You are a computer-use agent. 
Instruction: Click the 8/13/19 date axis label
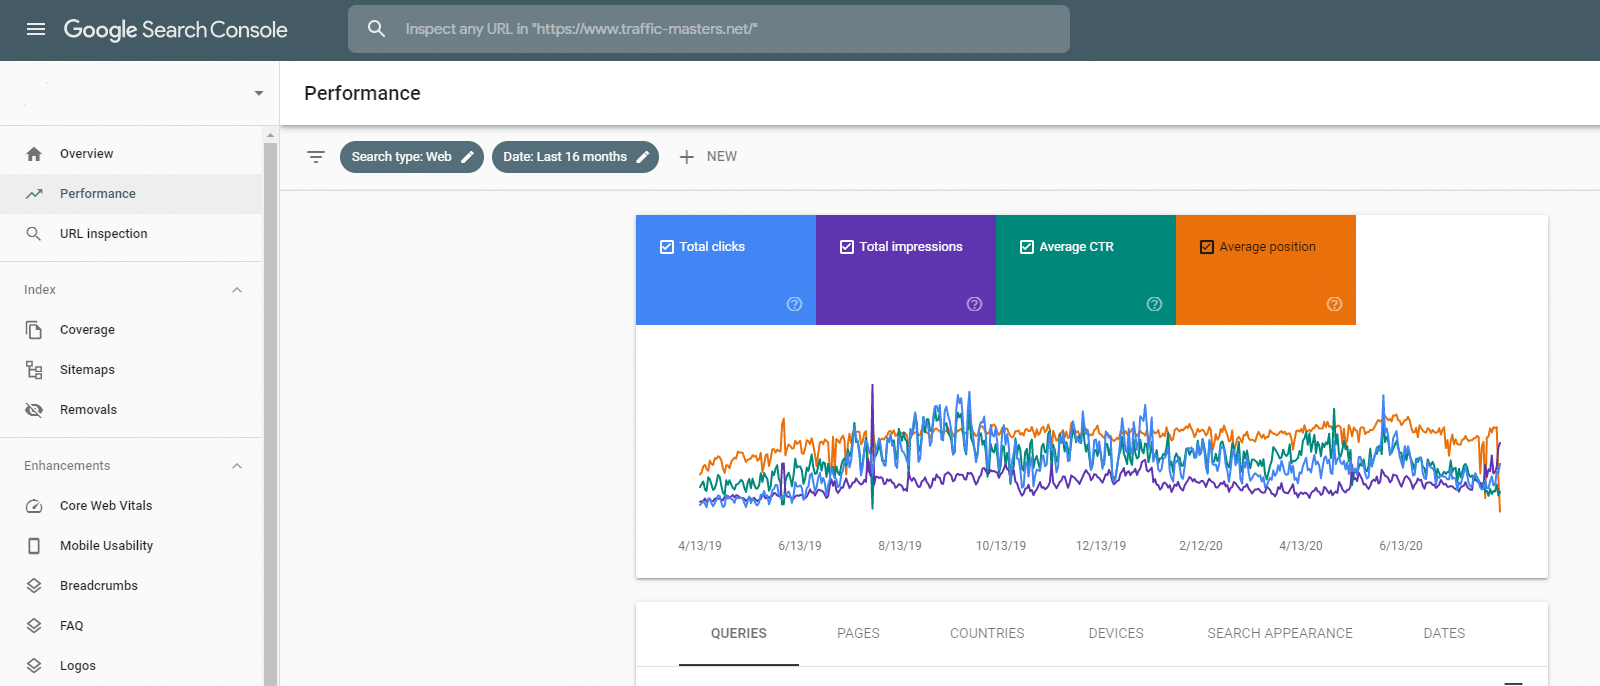900,546
